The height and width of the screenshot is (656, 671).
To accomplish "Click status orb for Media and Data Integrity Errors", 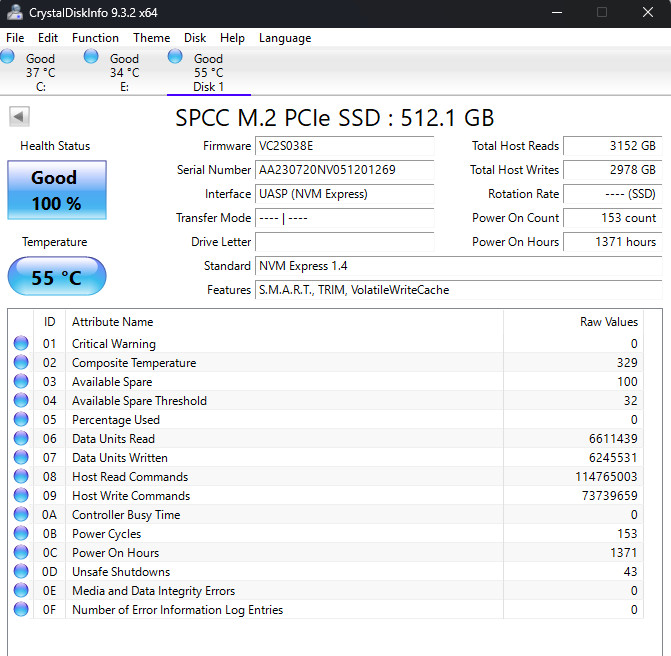I will [21, 590].
